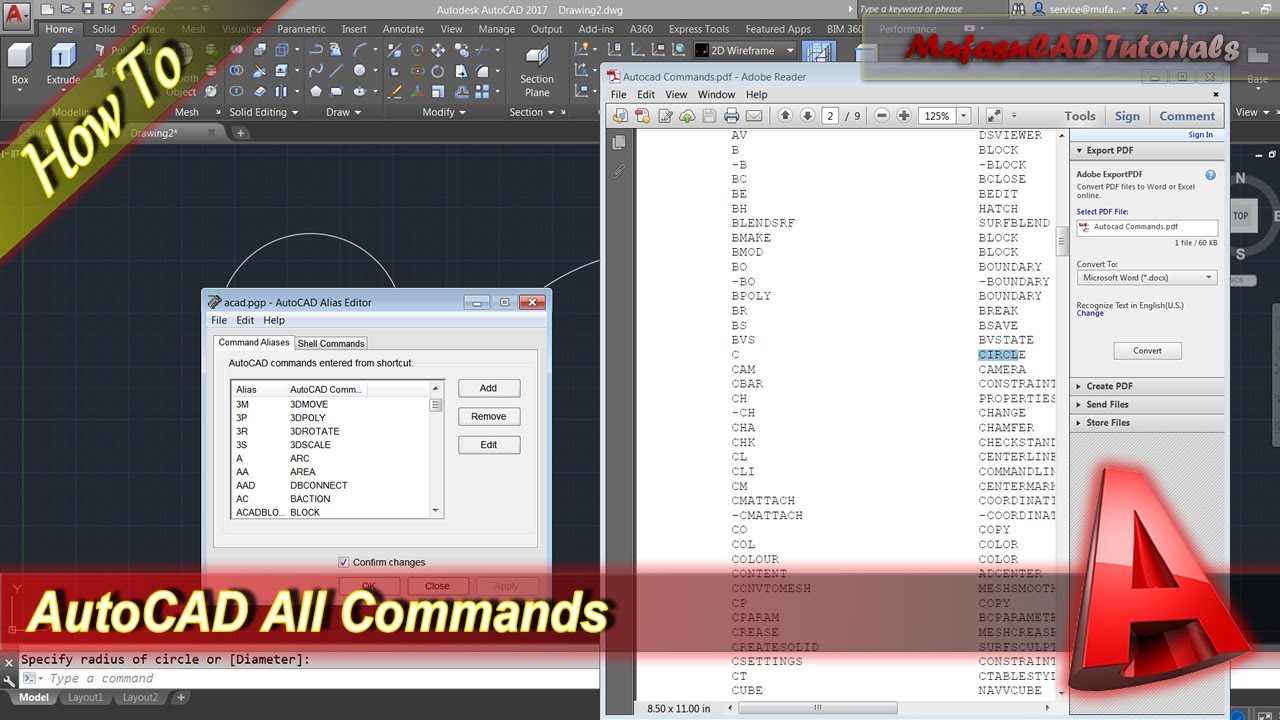The width and height of the screenshot is (1280, 720).
Task: Click the first Create PDF icon in Adobe Reader toolbar
Action: [621, 116]
